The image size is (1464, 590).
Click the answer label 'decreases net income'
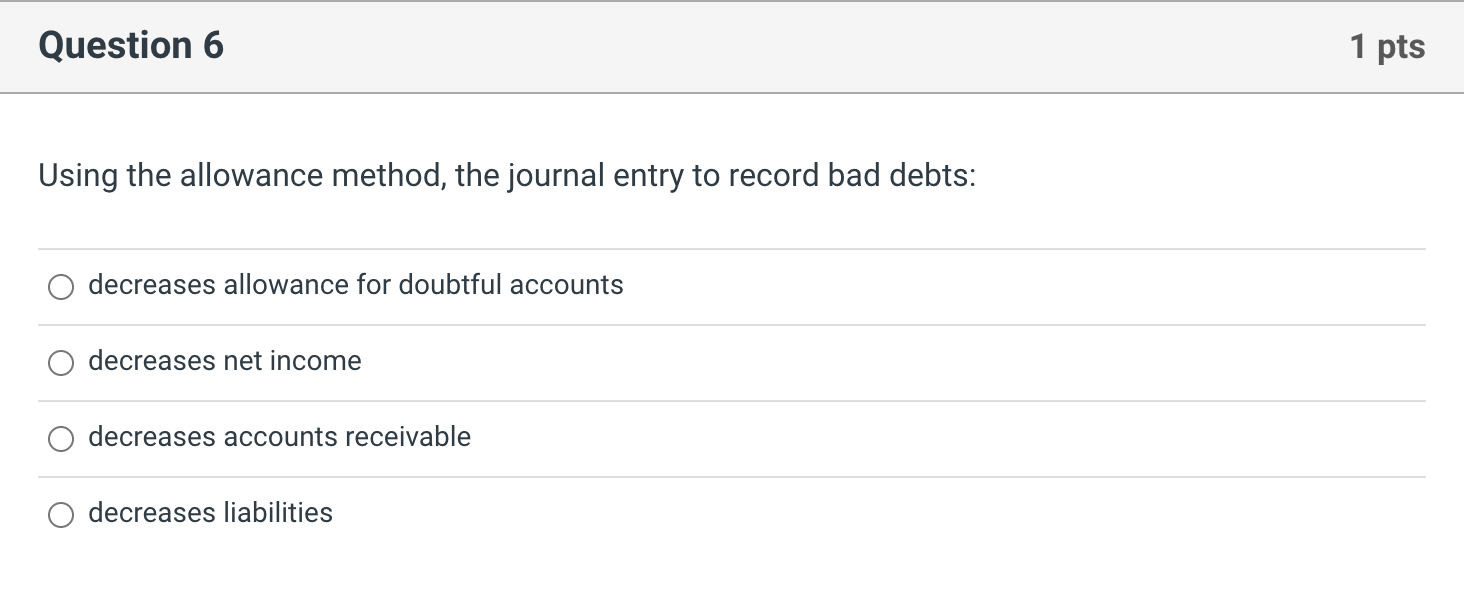[225, 361]
